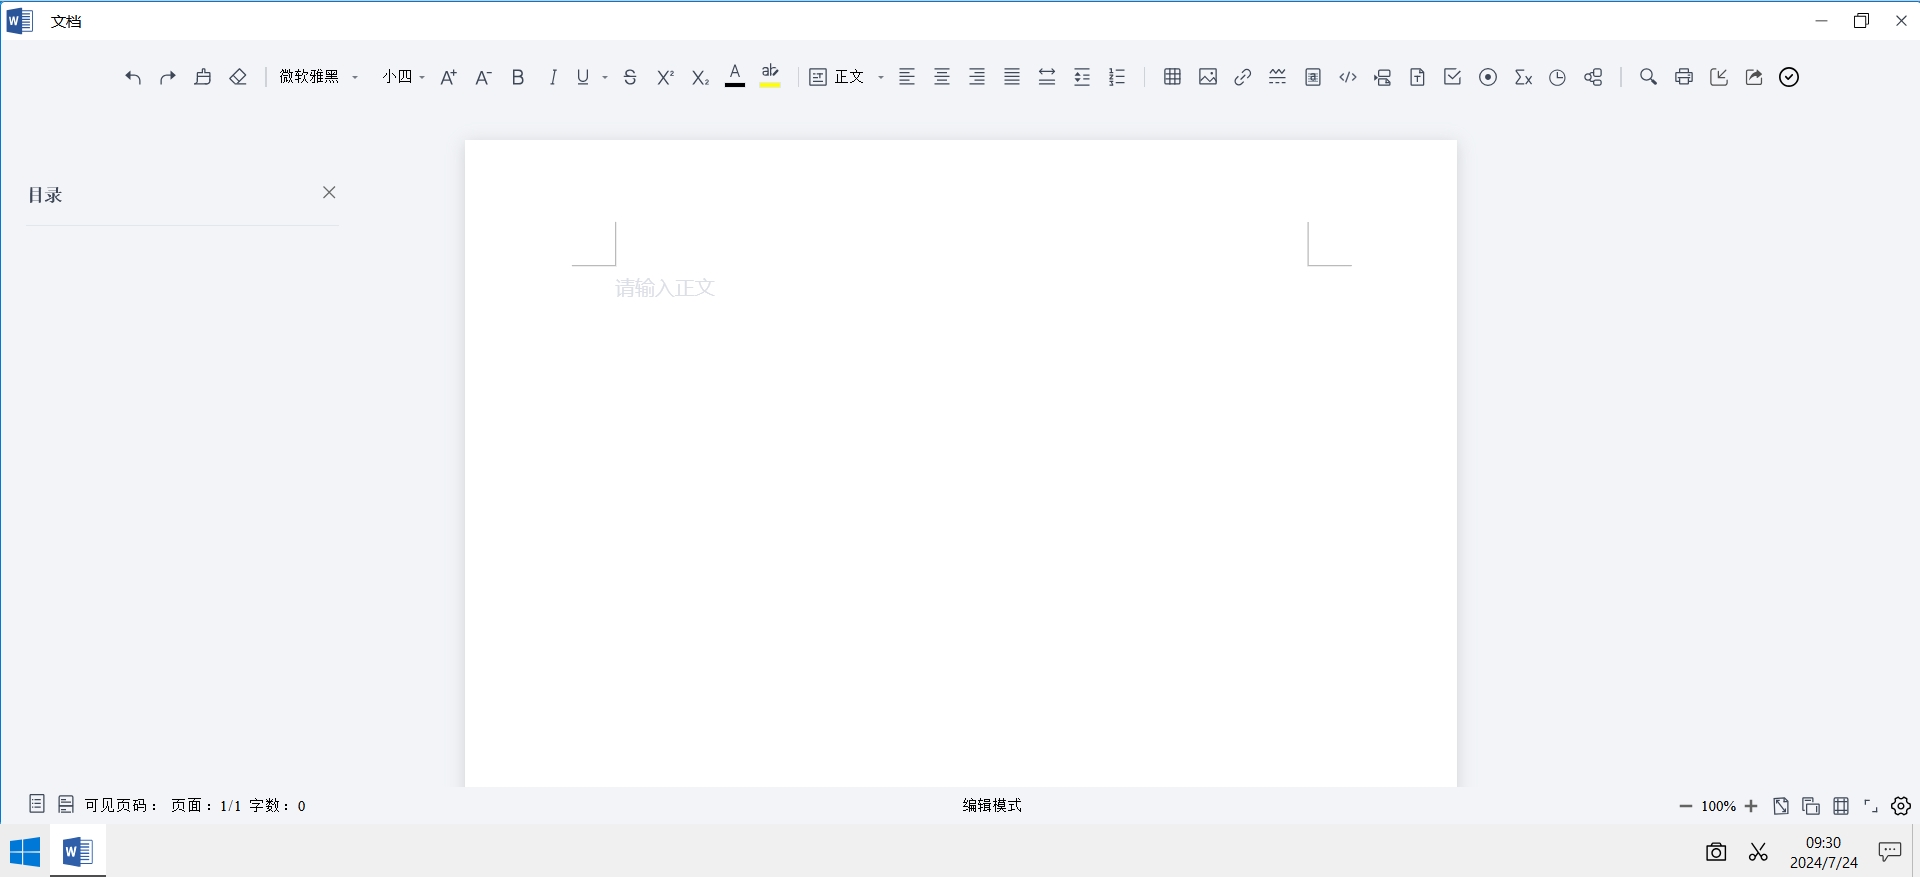This screenshot has height=877, width=1920.
Task: Click the hyperlink chain icon
Action: pos(1243,77)
